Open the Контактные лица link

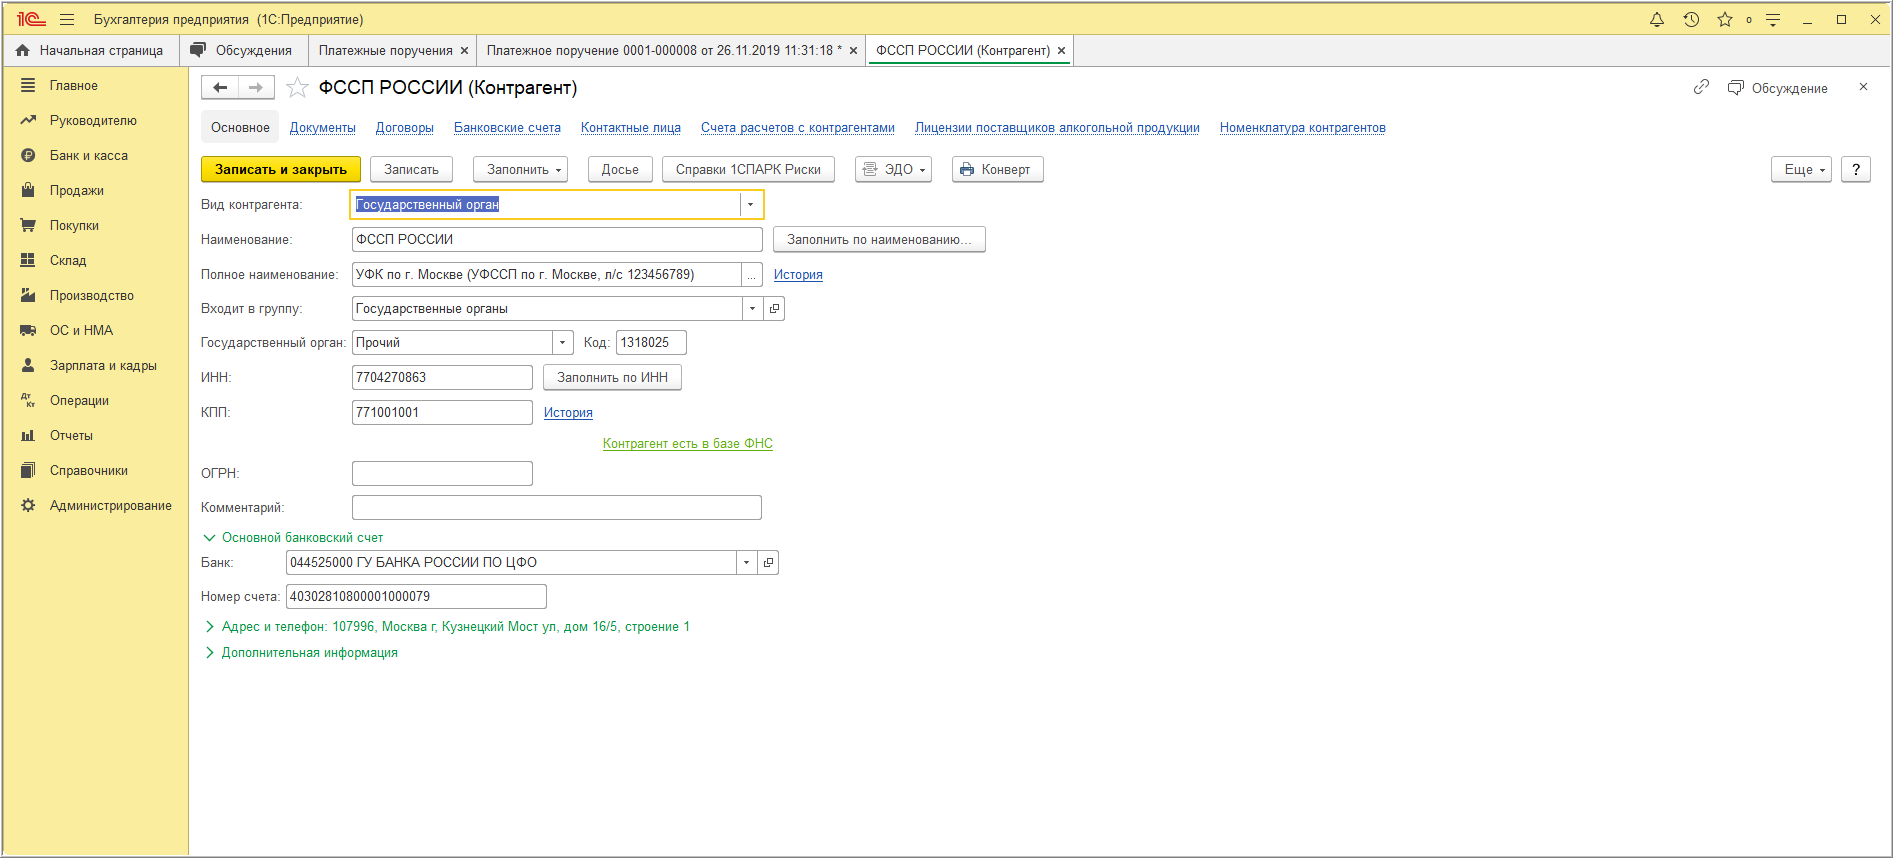(630, 128)
